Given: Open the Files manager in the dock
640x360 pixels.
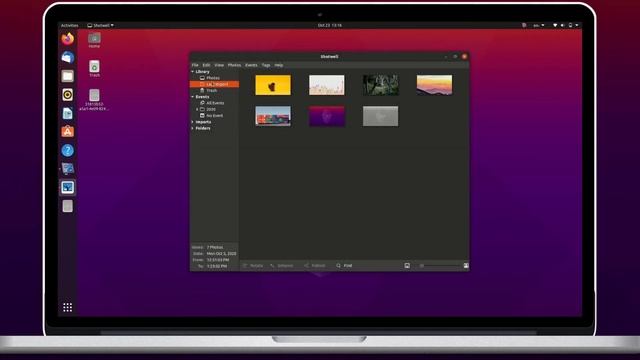Looking at the screenshot, I should 68,76.
